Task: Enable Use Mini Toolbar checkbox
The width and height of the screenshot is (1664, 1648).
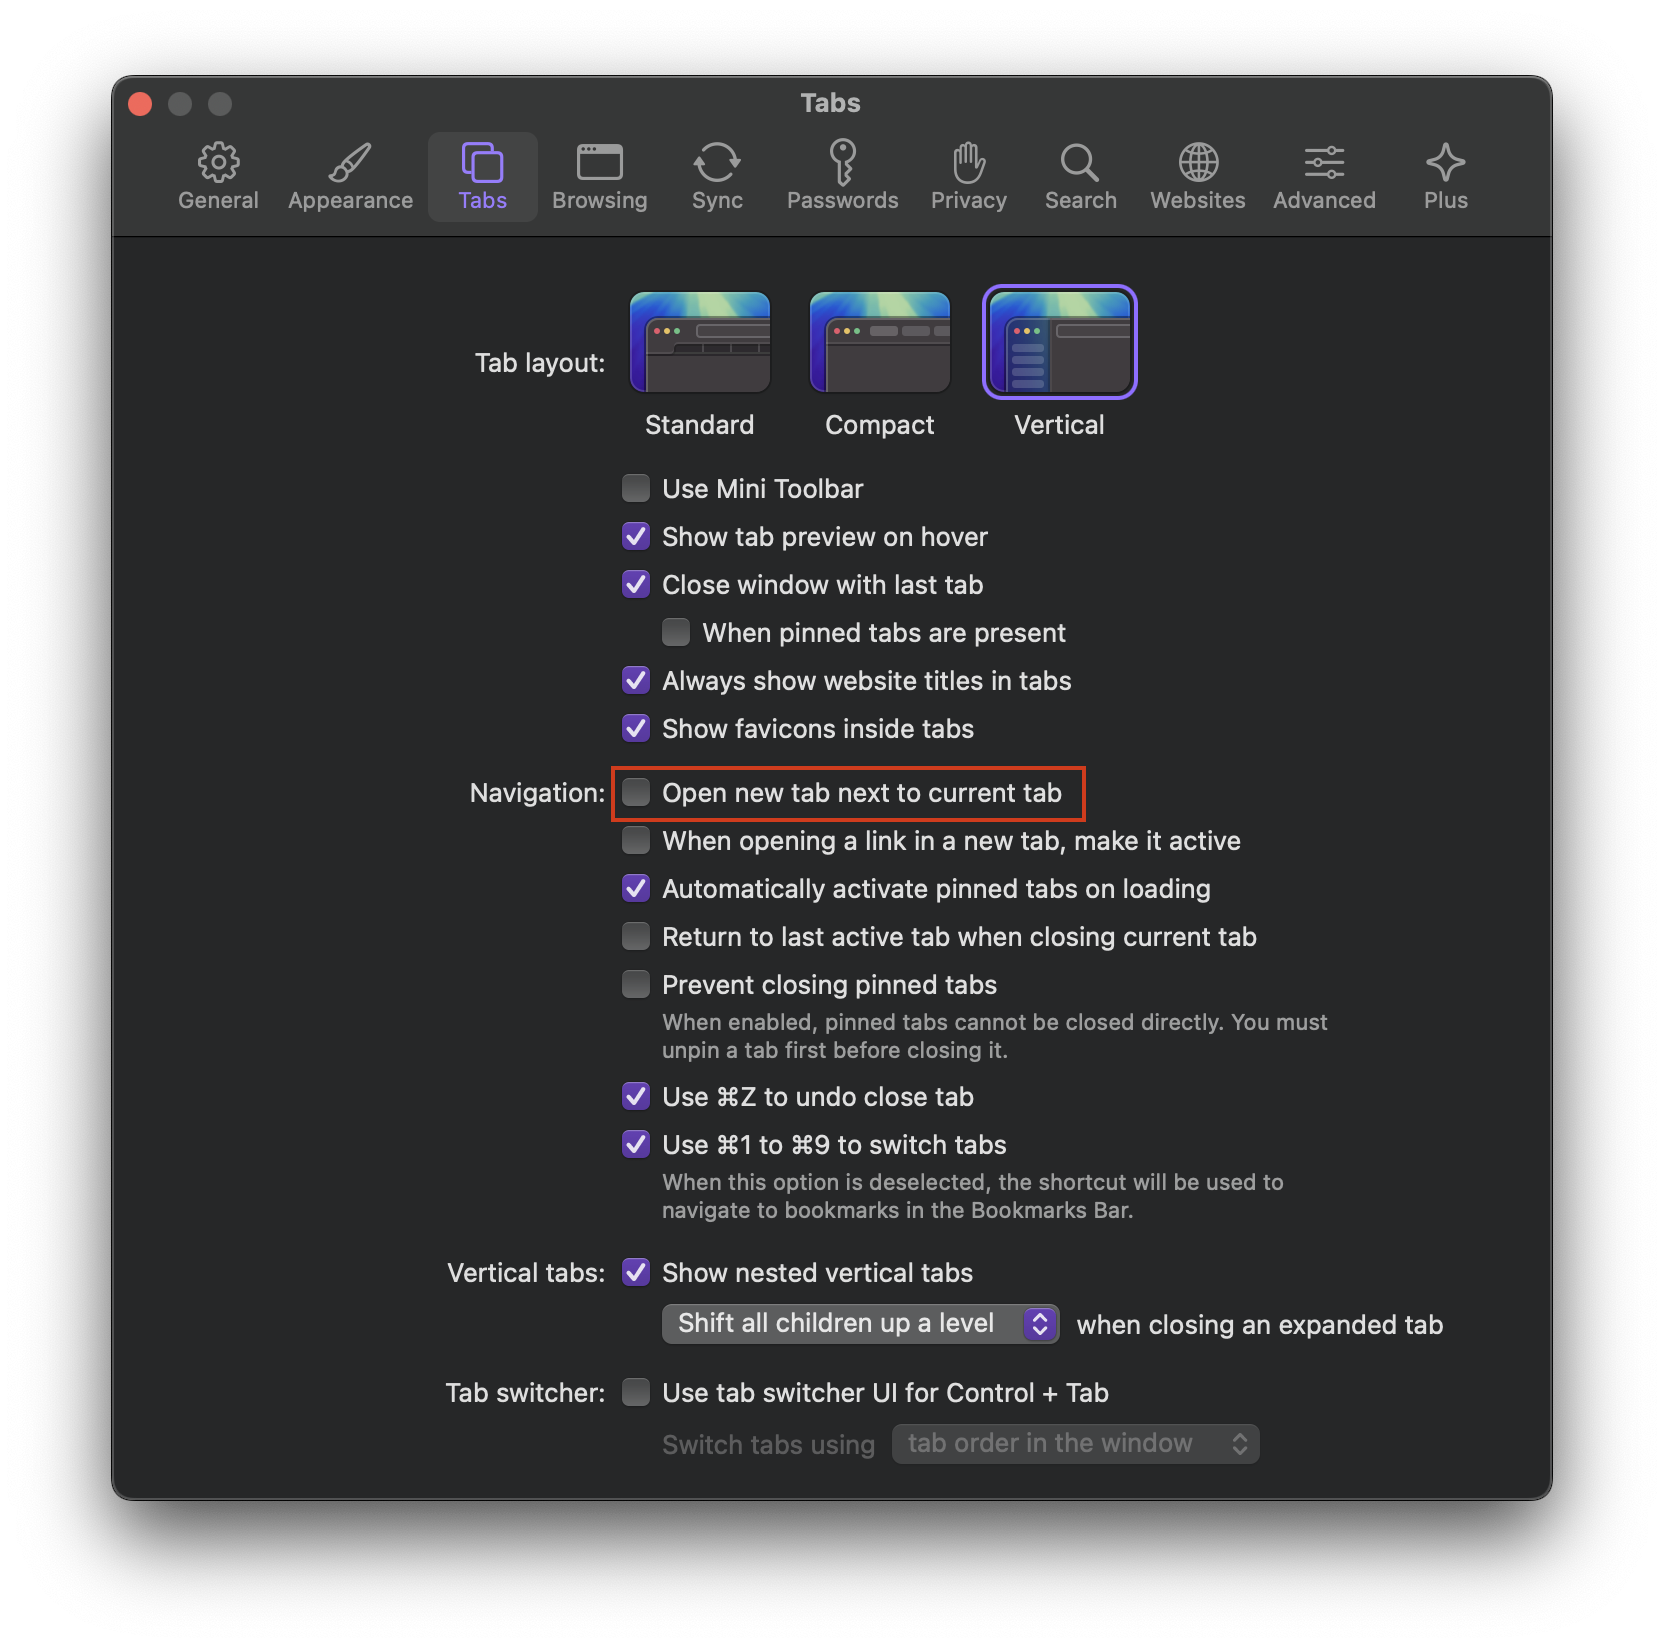Action: [636, 489]
